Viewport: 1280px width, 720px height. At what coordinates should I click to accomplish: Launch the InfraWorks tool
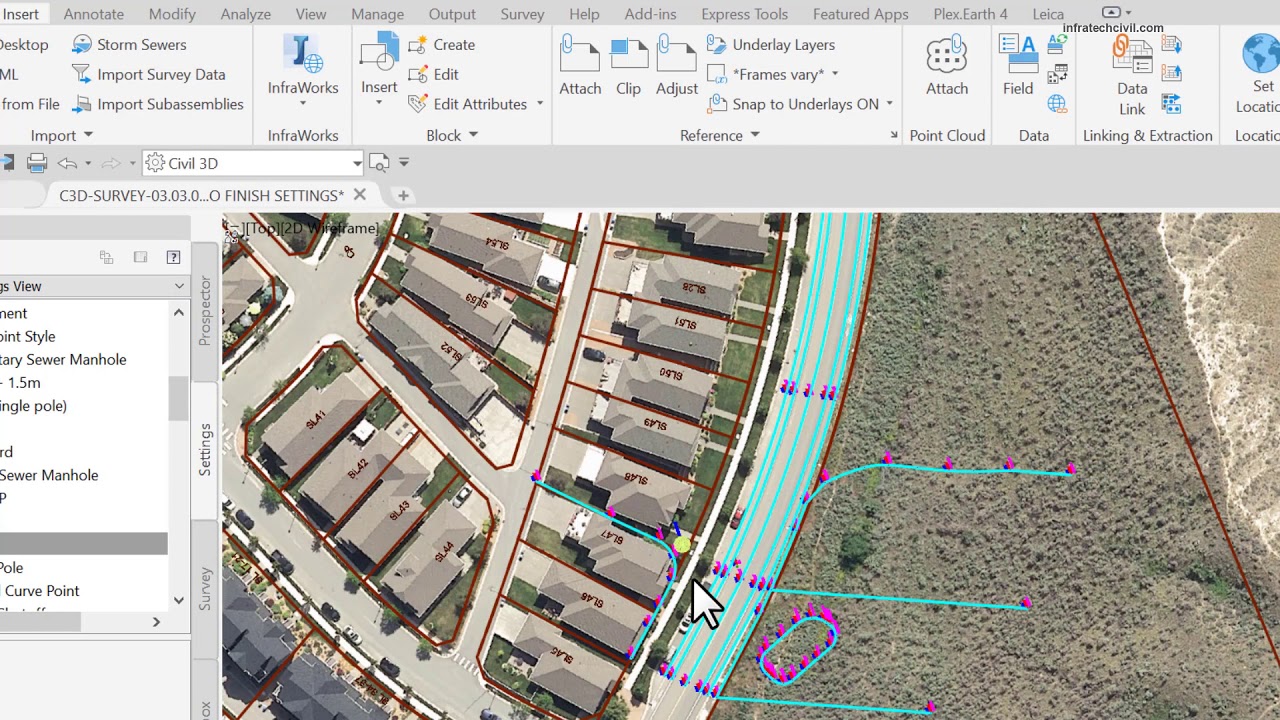[303, 68]
